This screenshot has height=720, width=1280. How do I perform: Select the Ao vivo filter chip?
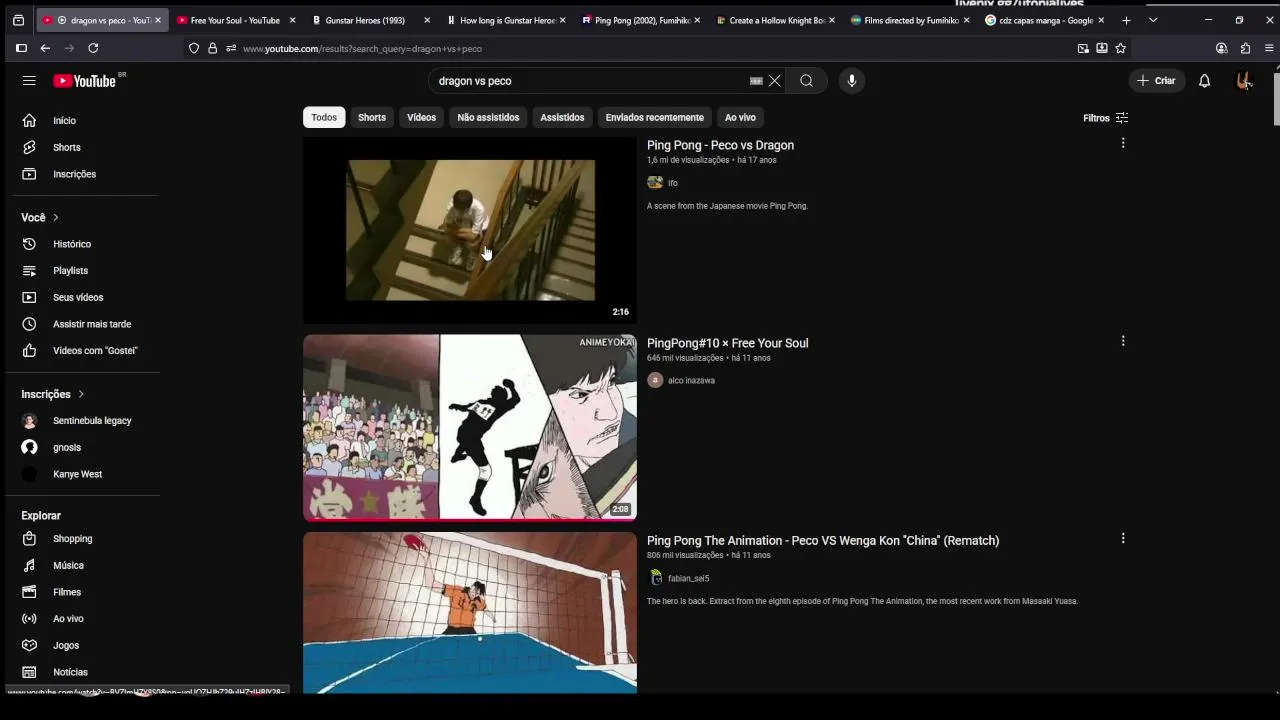coord(740,118)
